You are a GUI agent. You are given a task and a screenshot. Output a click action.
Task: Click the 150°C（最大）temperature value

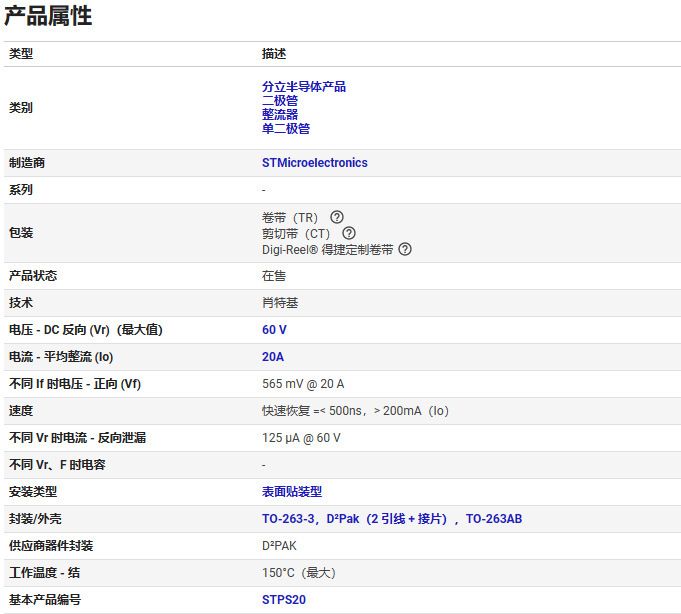pyautogui.click(x=299, y=573)
